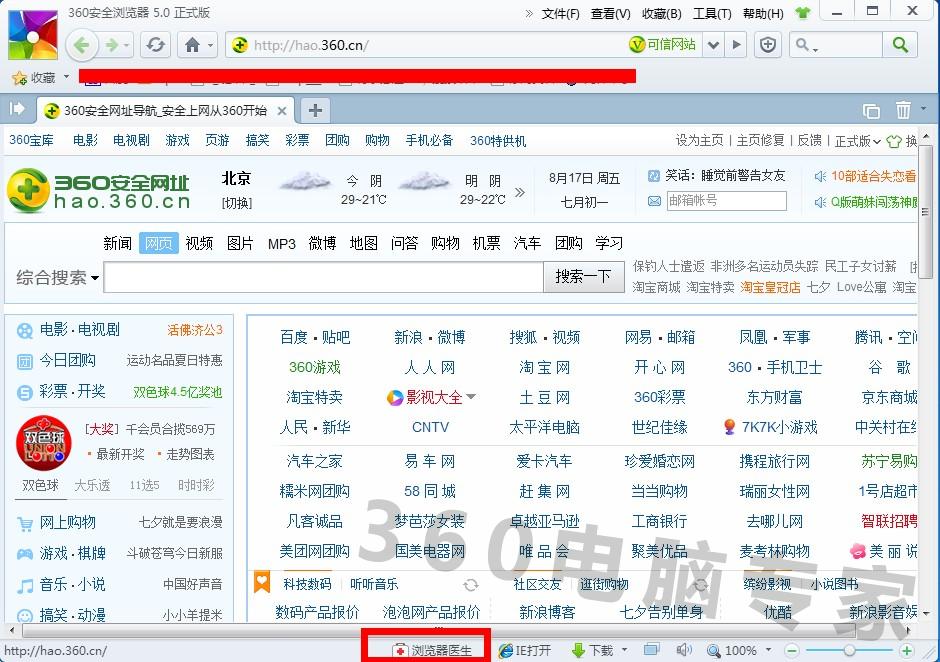Click 设为主页 link

pyautogui.click(x=699, y=140)
